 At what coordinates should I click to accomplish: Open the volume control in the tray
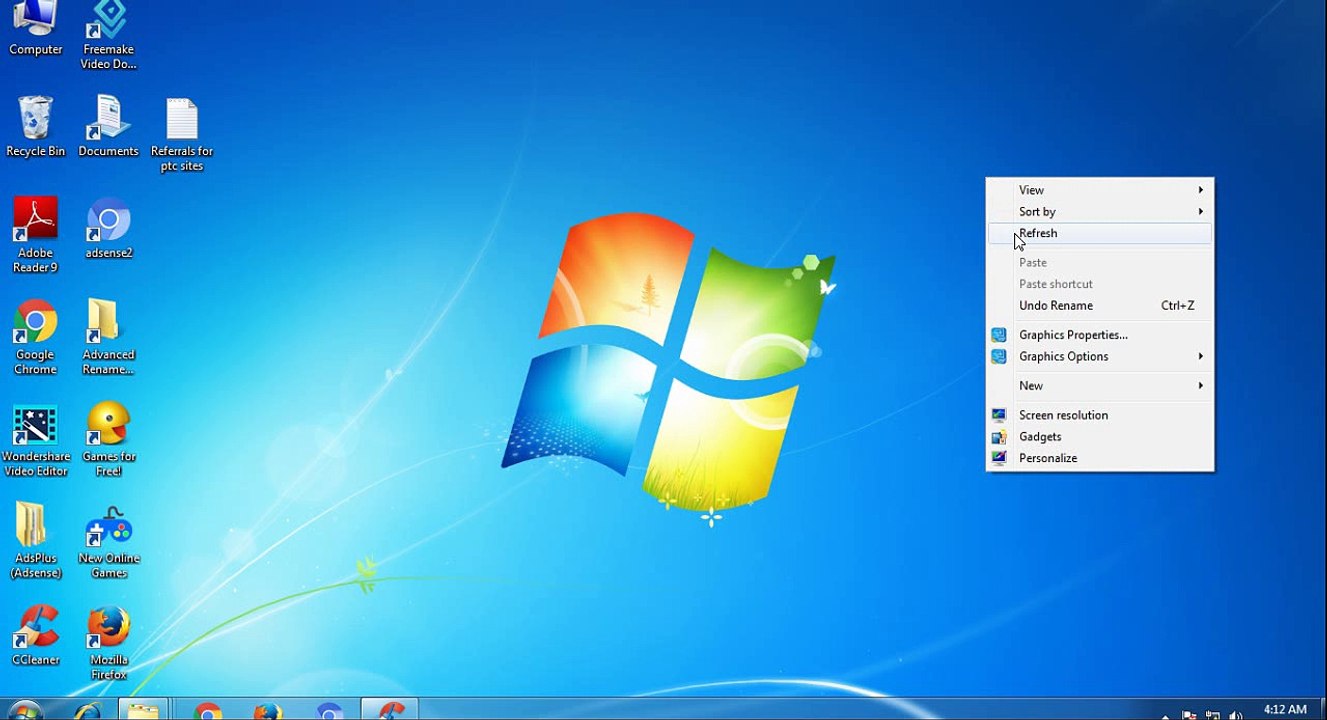coord(1236,714)
